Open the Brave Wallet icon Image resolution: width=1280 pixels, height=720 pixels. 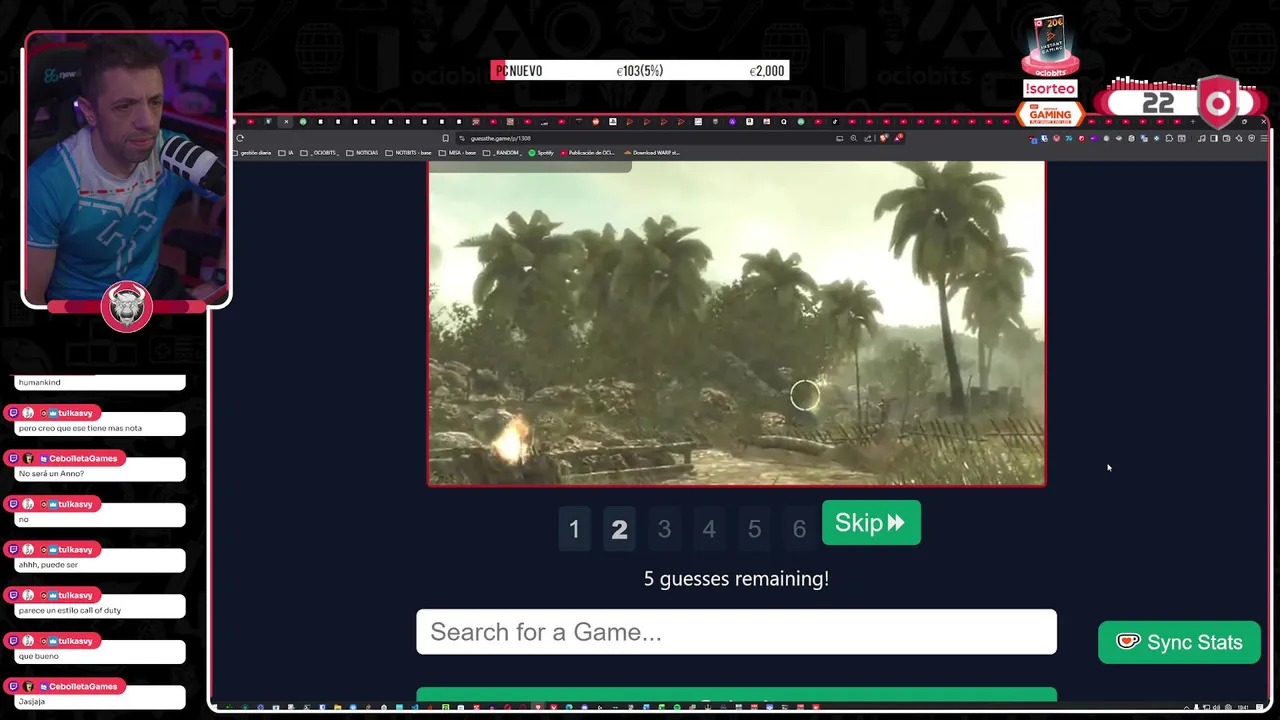(x=1226, y=138)
